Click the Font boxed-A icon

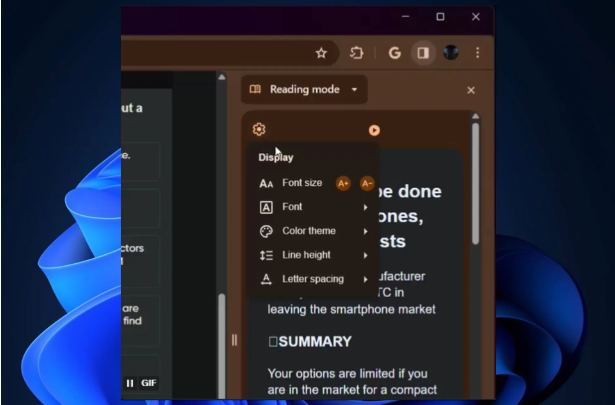click(x=266, y=207)
